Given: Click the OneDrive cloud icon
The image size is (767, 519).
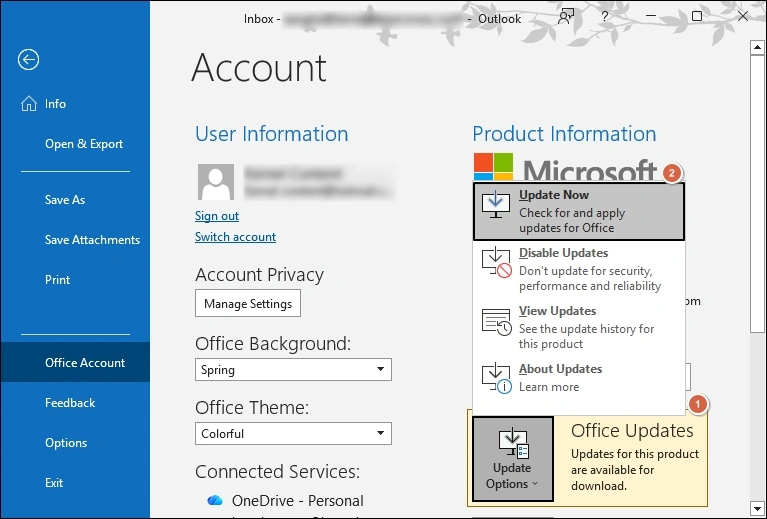Looking at the screenshot, I should coord(215,500).
